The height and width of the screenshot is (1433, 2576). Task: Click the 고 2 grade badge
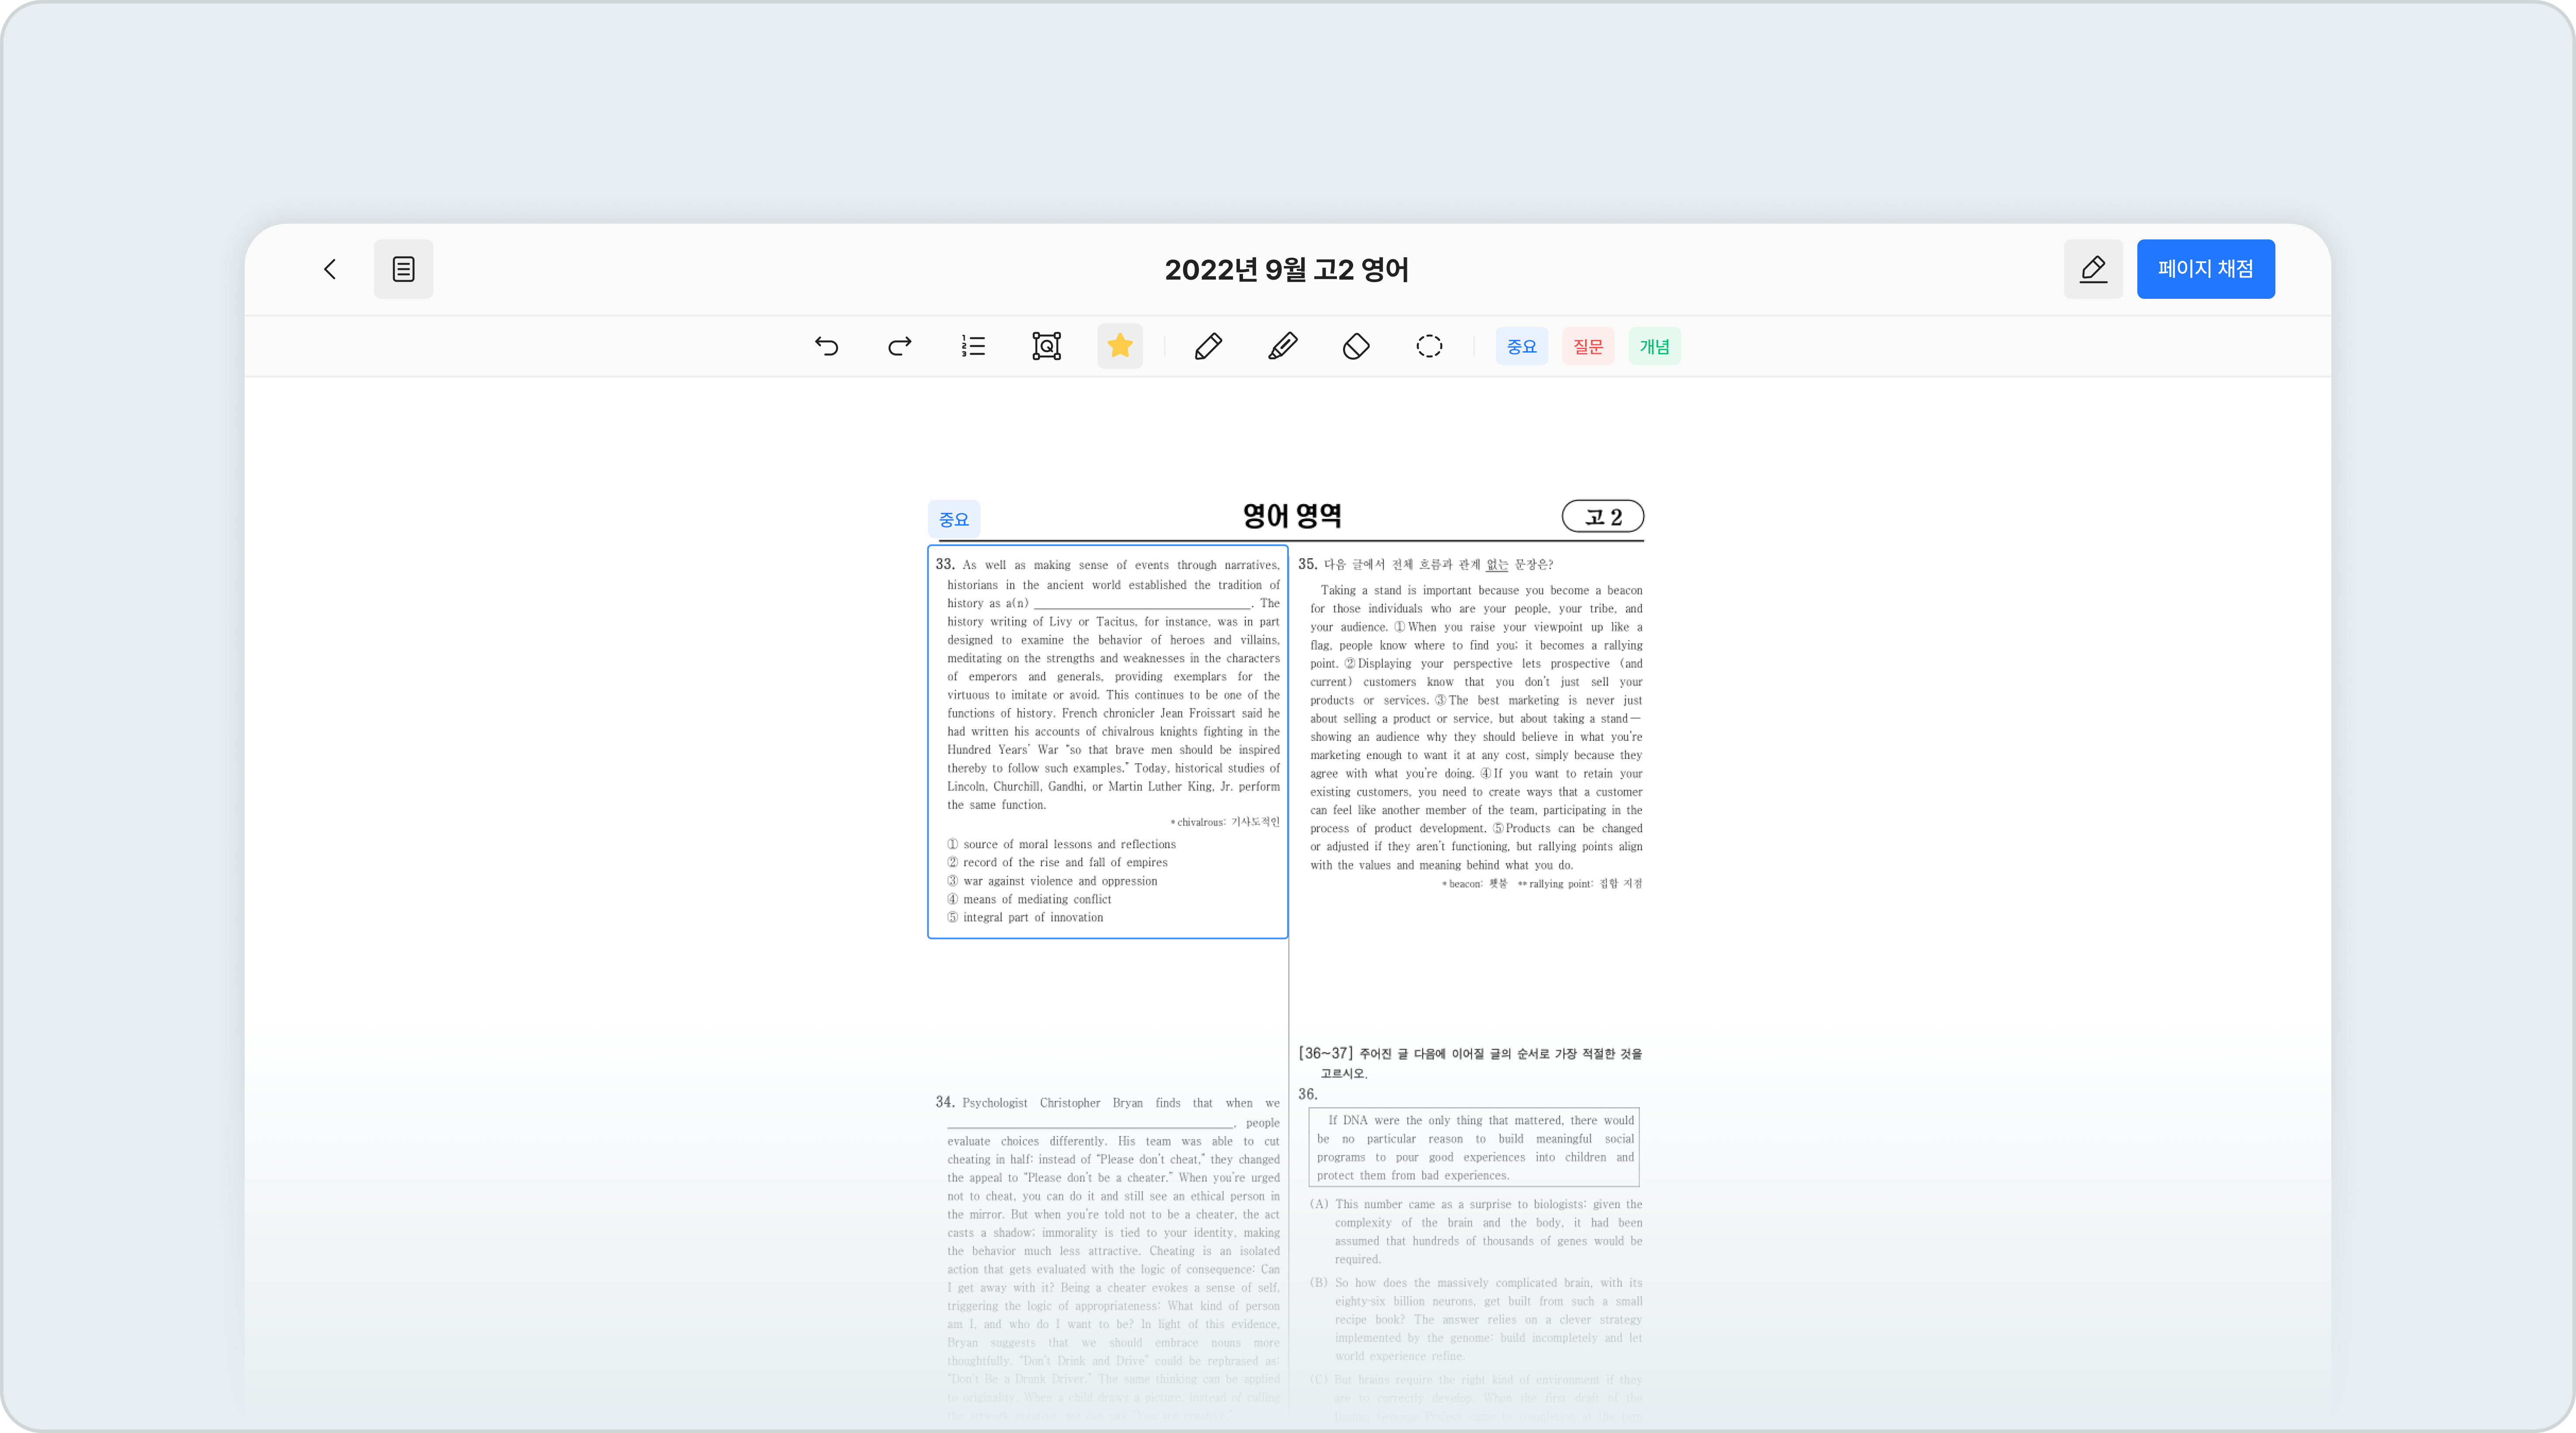click(1603, 517)
